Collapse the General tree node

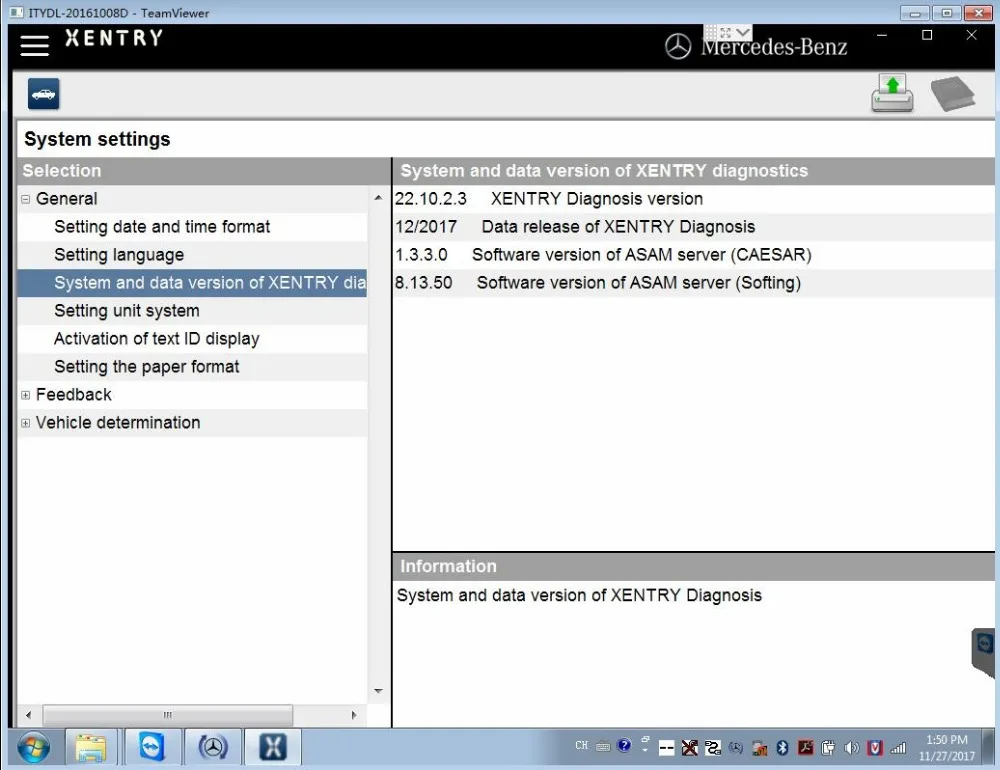pos(25,199)
